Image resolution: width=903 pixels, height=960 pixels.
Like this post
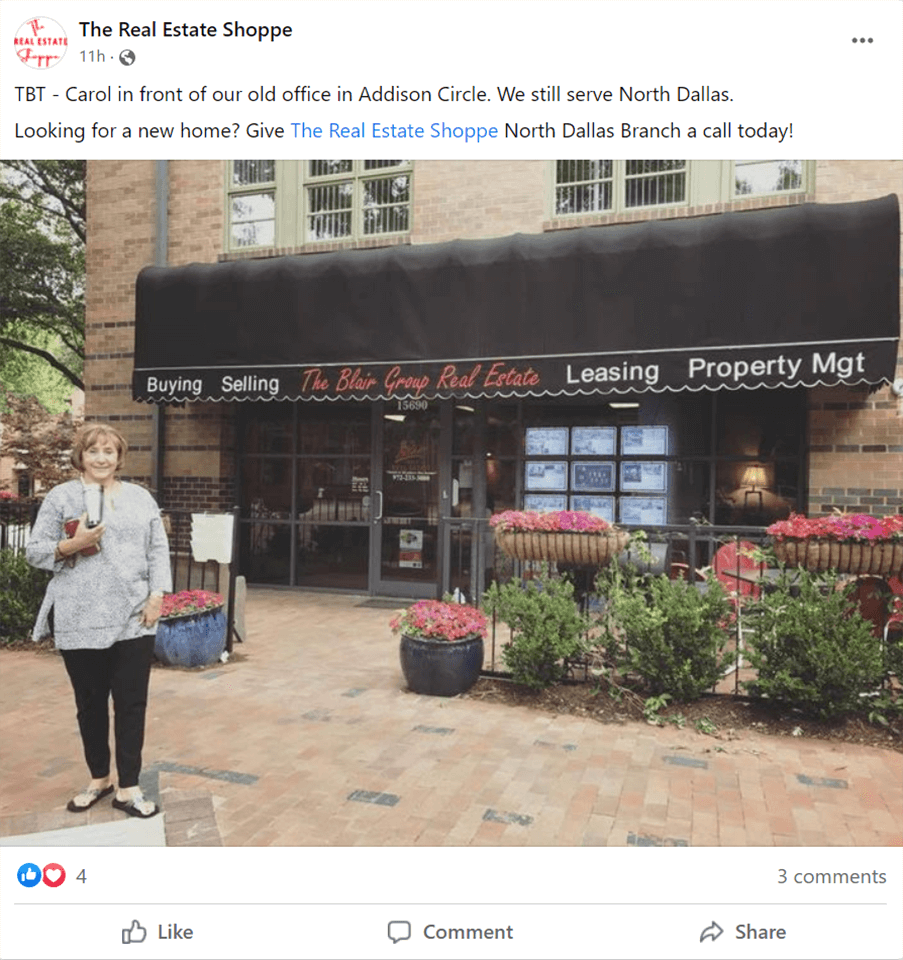157,932
